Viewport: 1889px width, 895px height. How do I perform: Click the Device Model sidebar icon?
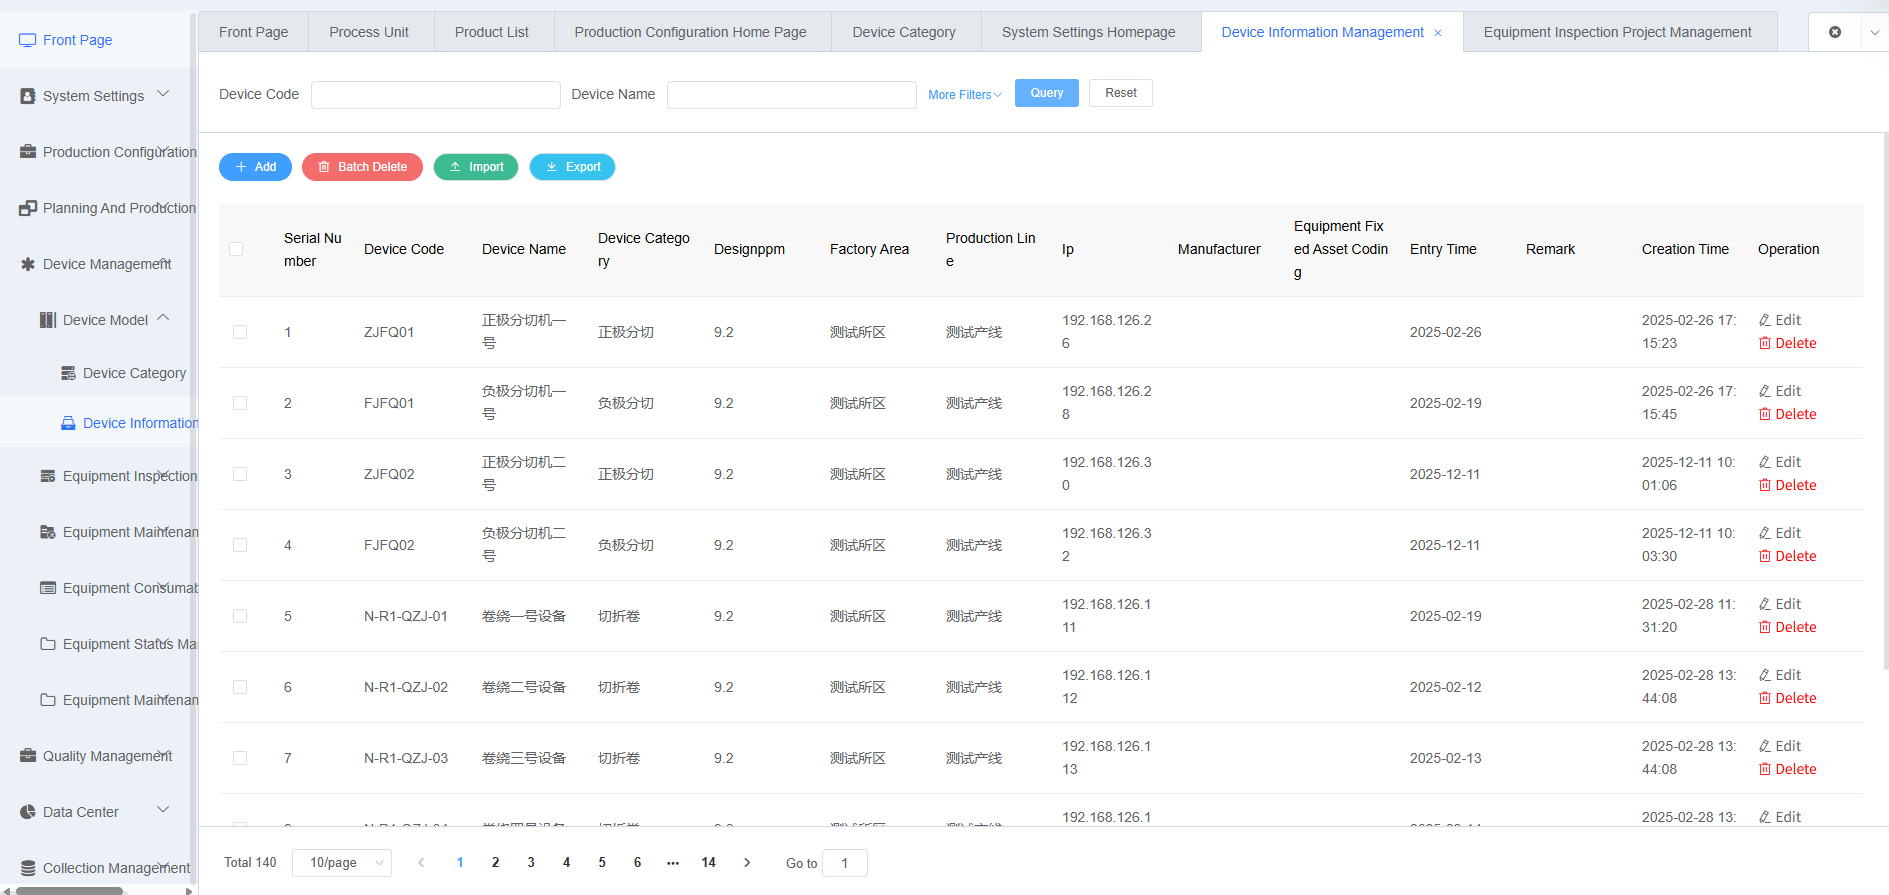48,320
